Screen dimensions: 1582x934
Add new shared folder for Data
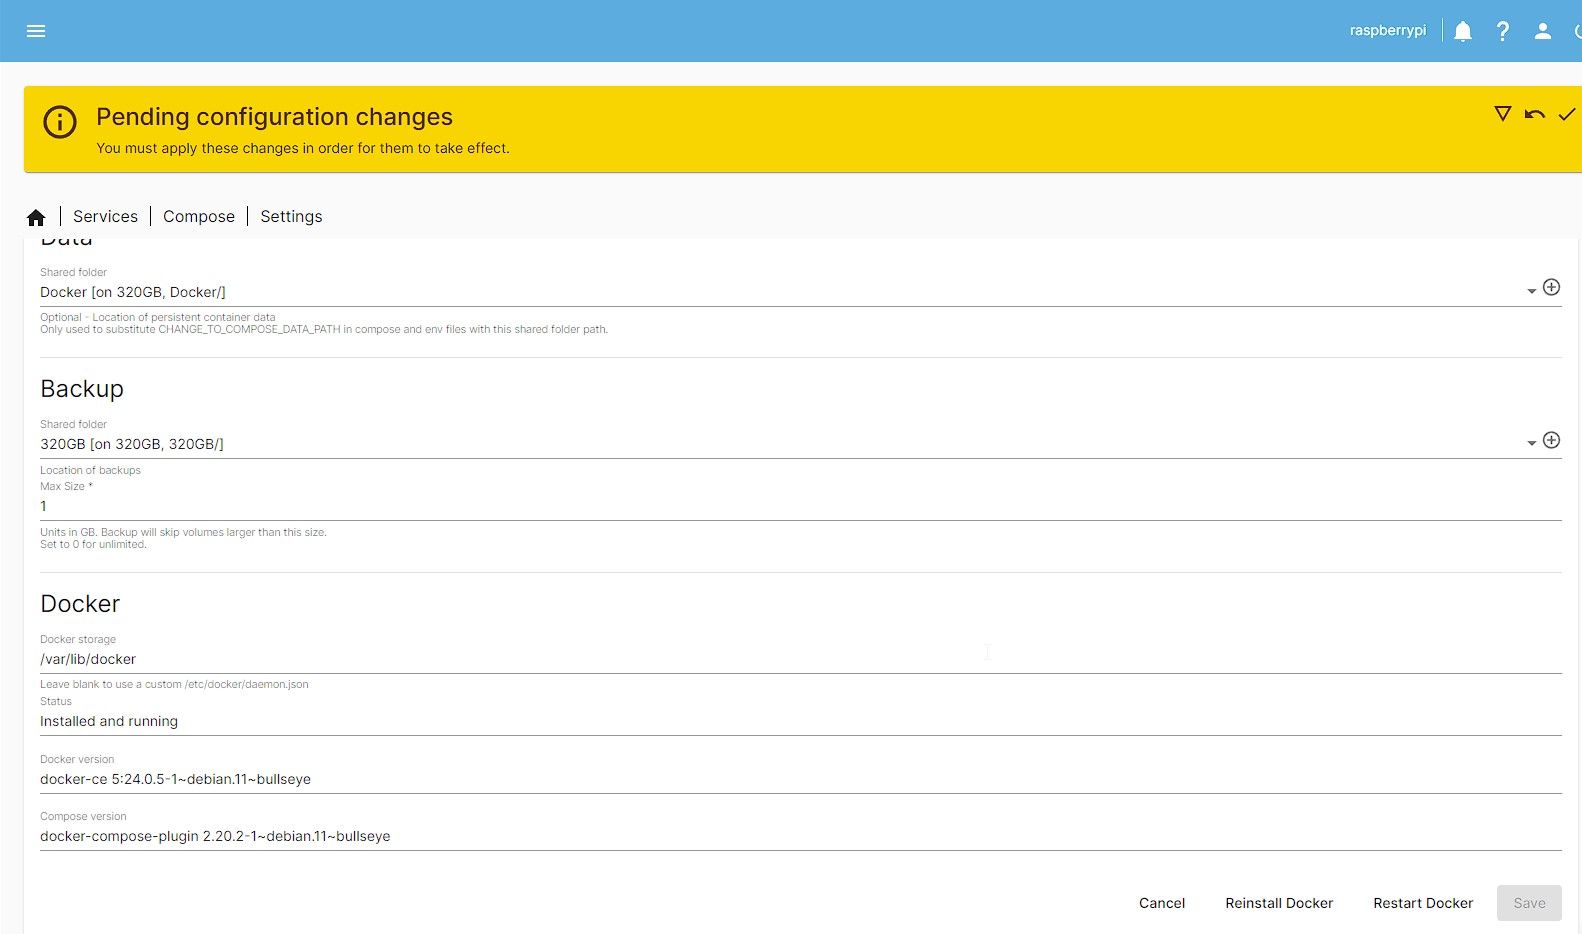click(1551, 288)
